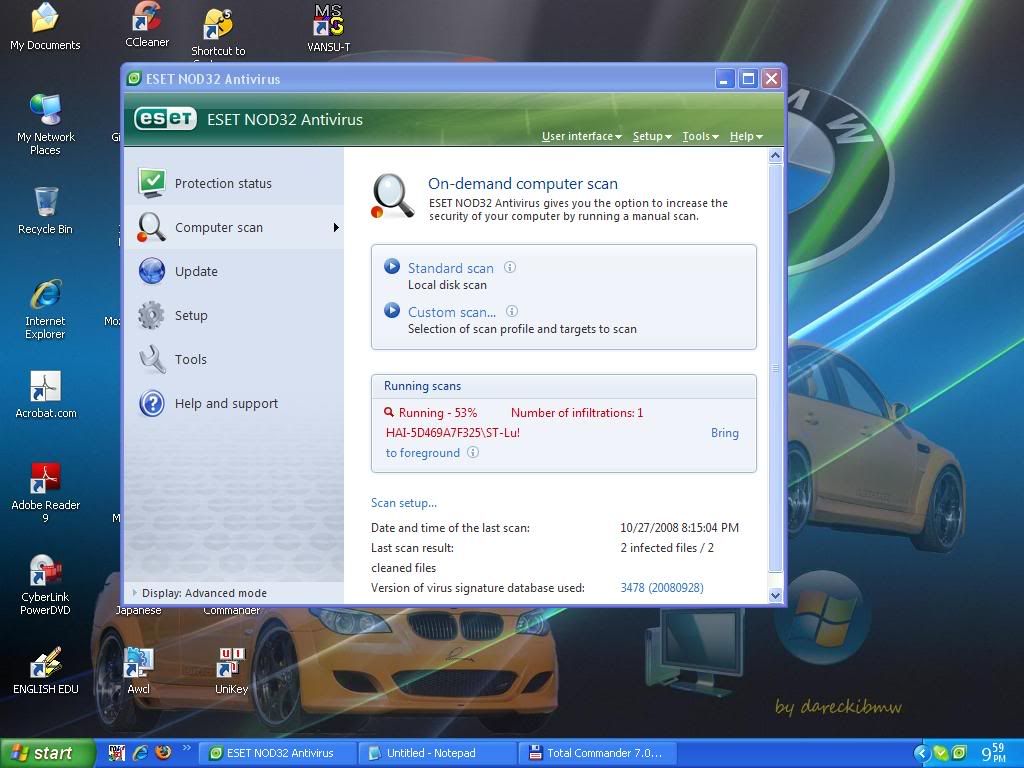Click taskbar clock showing 9:59 PM
The width and height of the screenshot is (1024, 768).
point(993,753)
